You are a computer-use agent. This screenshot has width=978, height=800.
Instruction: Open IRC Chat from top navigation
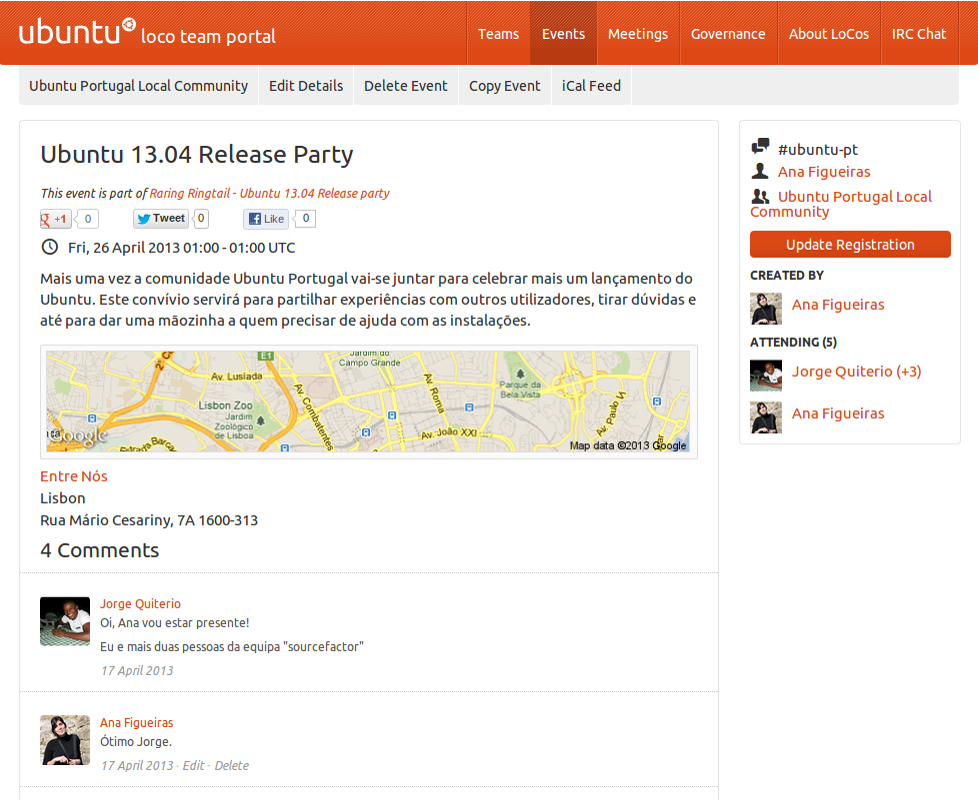click(x=918, y=34)
